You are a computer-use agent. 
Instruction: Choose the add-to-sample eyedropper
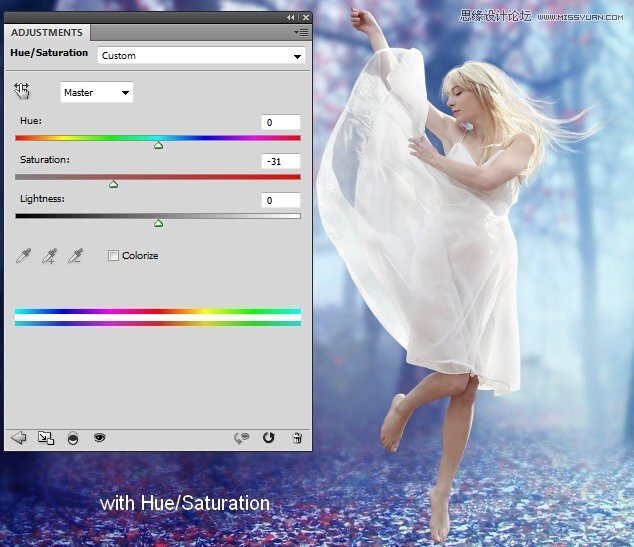coord(49,256)
